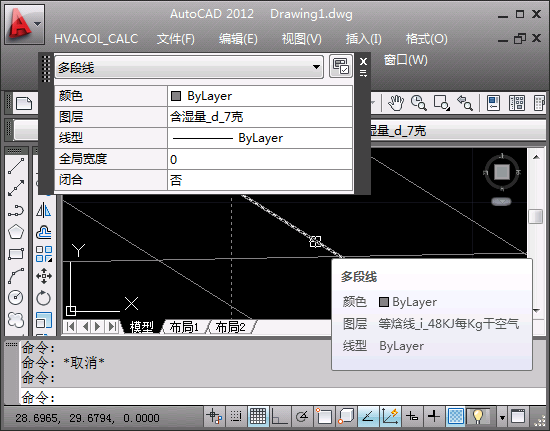Activate the Array modify tool
This screenshot has width=550, height=431.
[x=44, y=254]
